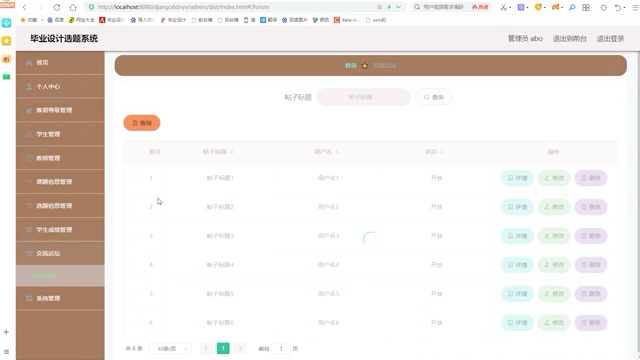Click the orange 删除 batch delete button

(142, 123)
